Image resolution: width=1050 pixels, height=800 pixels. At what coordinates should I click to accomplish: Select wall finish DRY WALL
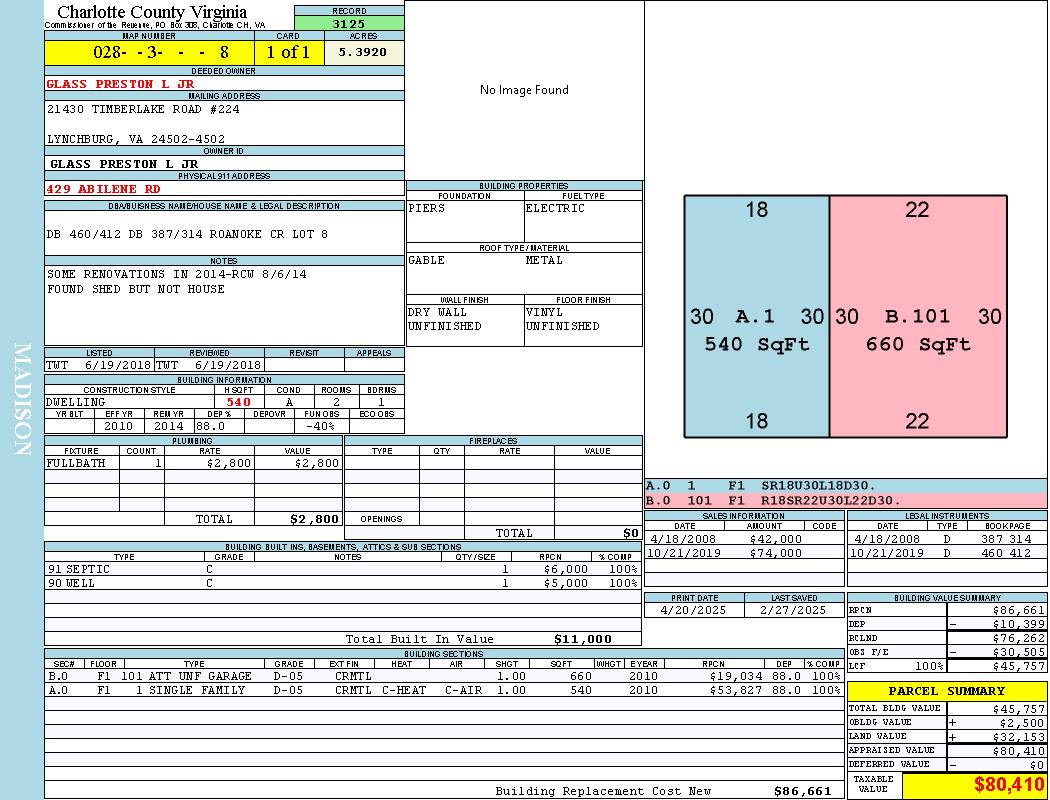pyautogui.click(x=437, y=313)
